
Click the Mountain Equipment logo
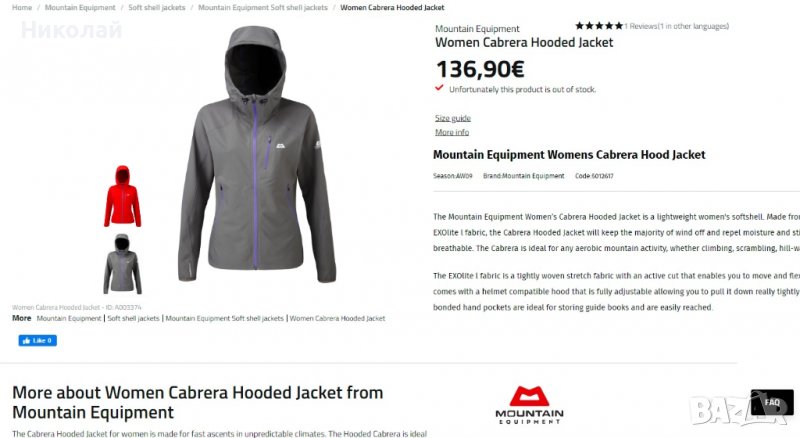pos(530,405)
